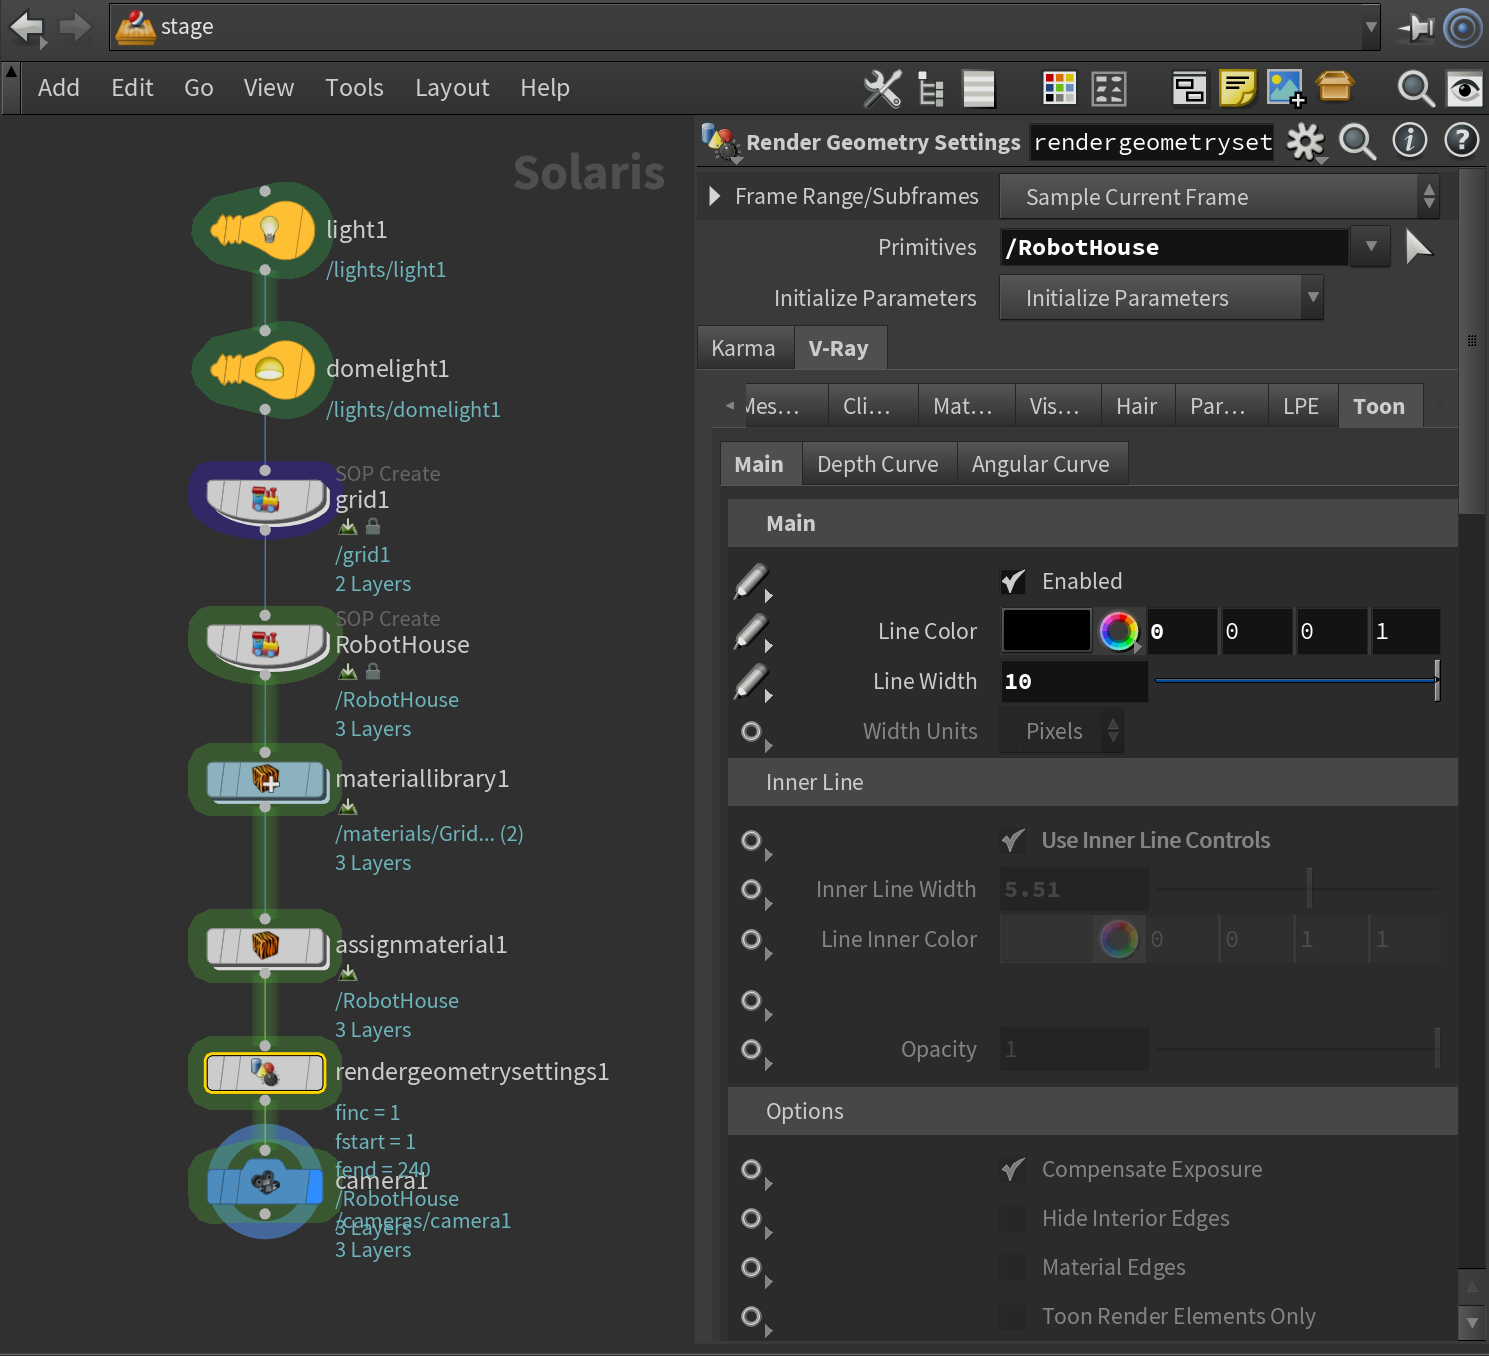The image size is (1489, 1356).
Task: Select the domelight1 node icon
Action: (x=263, y=370)
